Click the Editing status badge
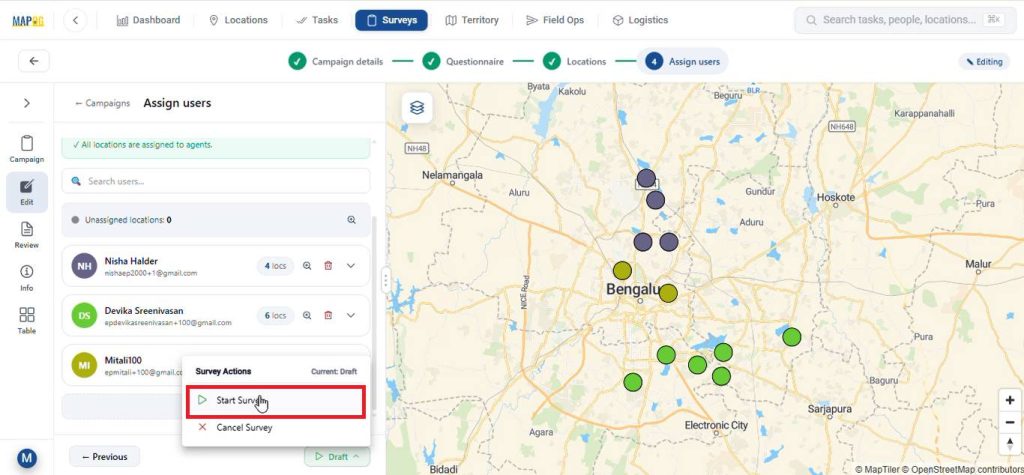Image resolution: width=1024 pixels, height=475 pixels. pyautogui.click(x=984, y=61)
